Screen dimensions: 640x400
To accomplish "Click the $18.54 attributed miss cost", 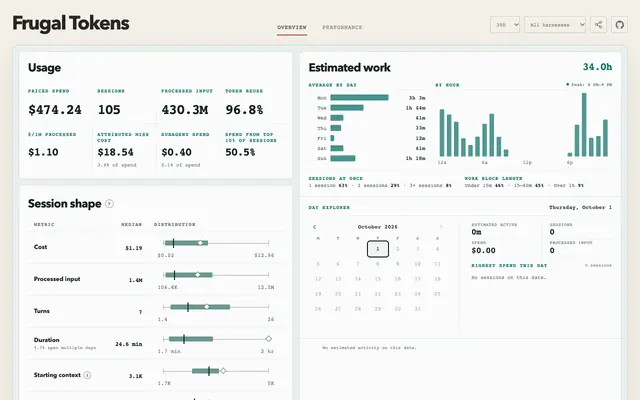I will [x=116, y=152].
